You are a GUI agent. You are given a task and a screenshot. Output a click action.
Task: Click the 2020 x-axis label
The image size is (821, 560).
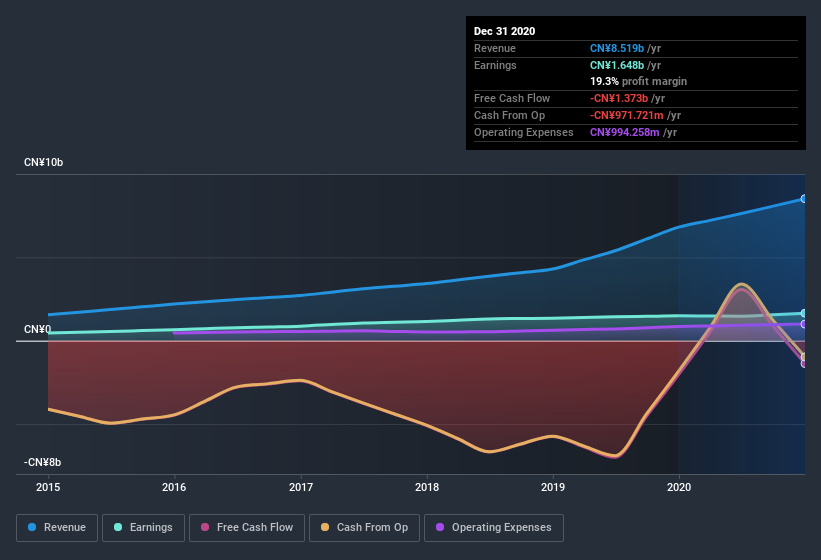point(679,487)
